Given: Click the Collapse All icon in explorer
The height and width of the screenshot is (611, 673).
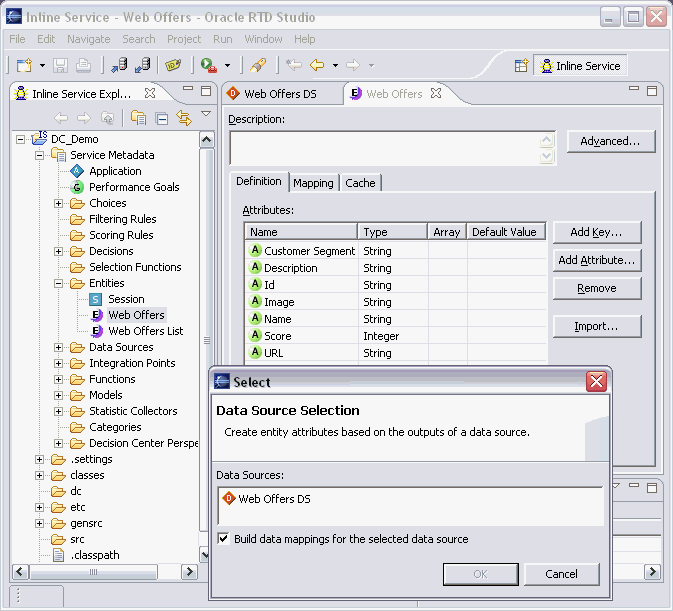Looking at the screenshot, I should point(162,118).
